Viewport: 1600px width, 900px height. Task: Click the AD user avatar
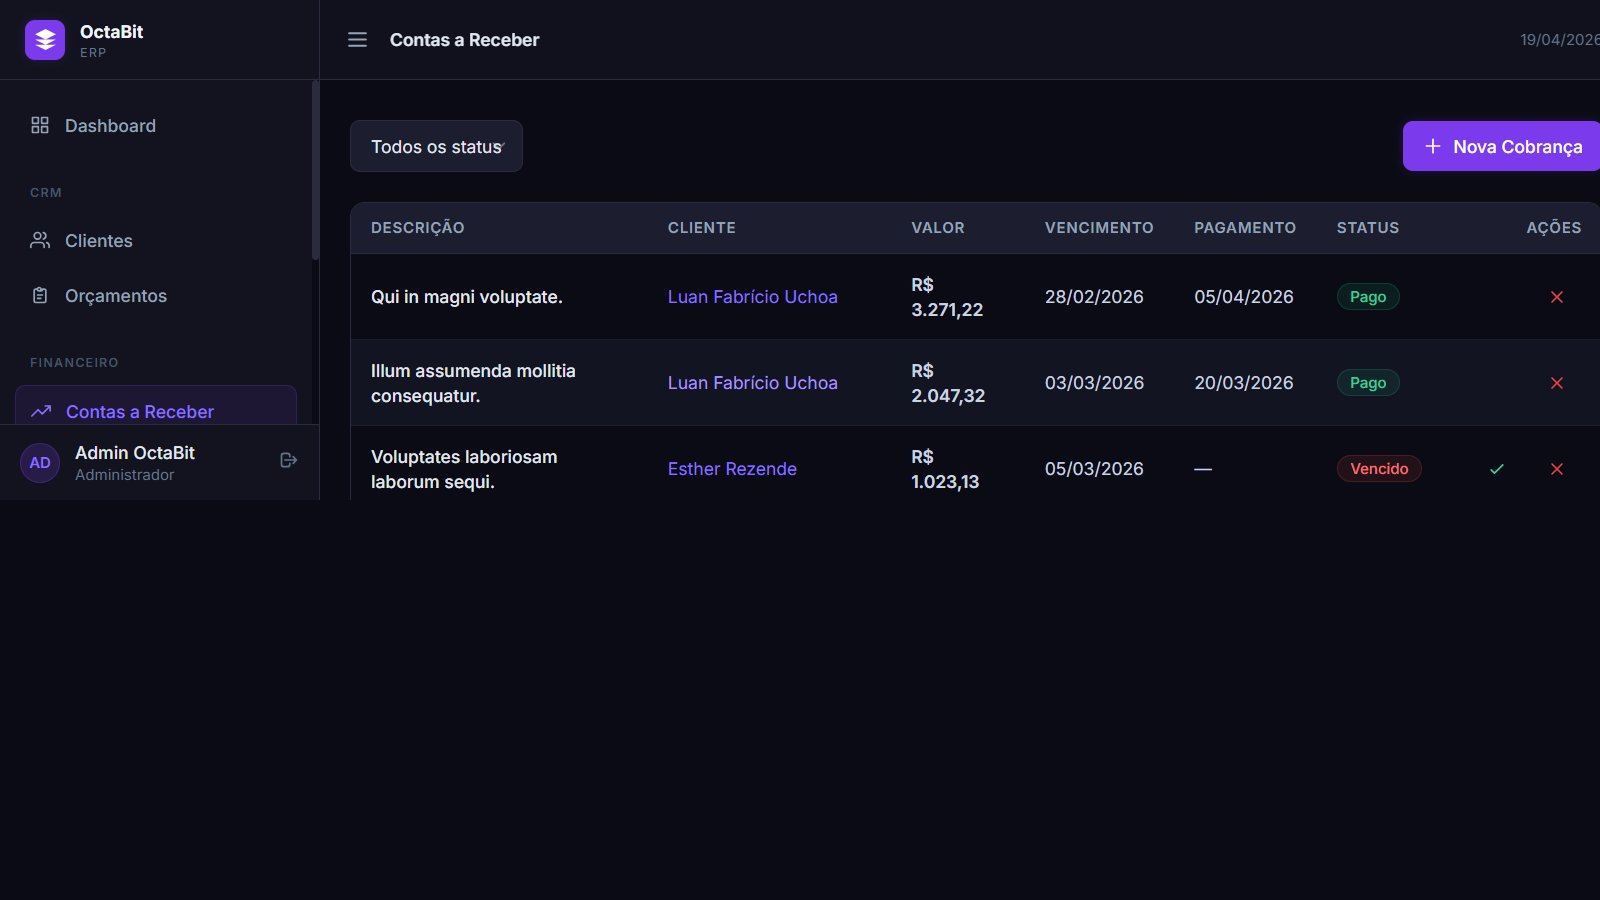pyautogui.click(x=40, y=463)
